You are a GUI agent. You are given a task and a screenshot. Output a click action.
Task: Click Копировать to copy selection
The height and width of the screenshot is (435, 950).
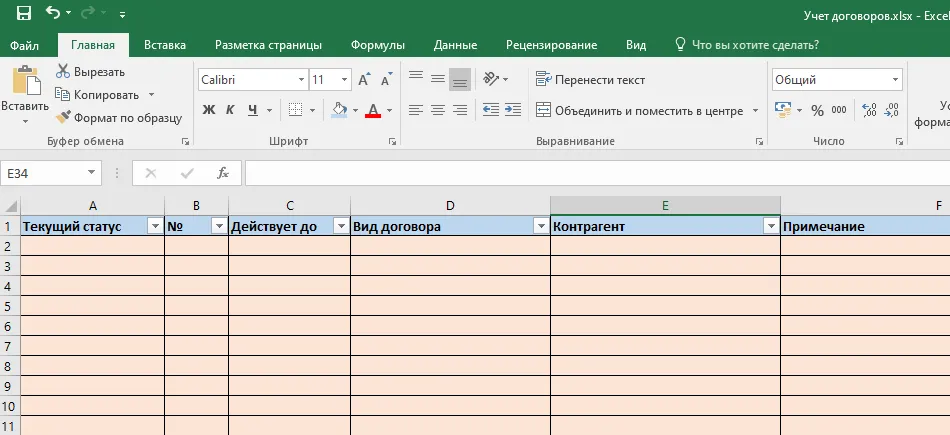click(97, 95)
